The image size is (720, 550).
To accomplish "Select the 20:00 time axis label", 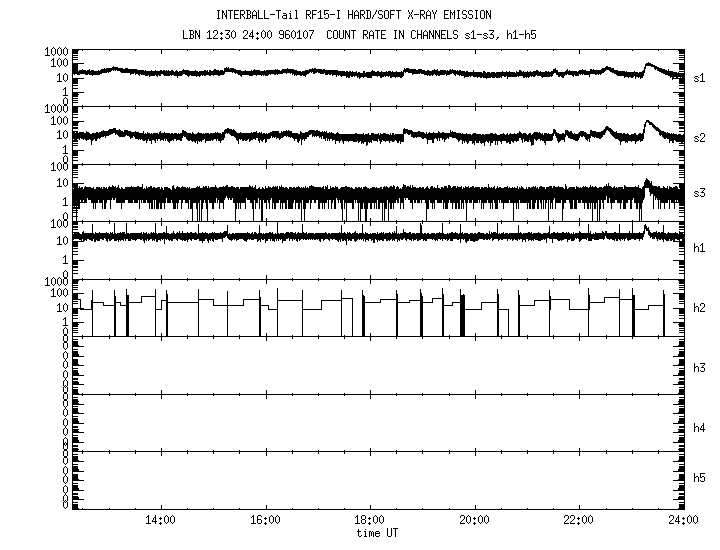I will (x=474, y=520).
